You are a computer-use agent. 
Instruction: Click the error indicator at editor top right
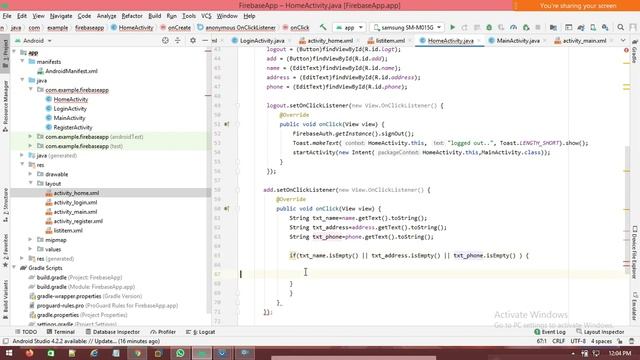click(626, 50)
